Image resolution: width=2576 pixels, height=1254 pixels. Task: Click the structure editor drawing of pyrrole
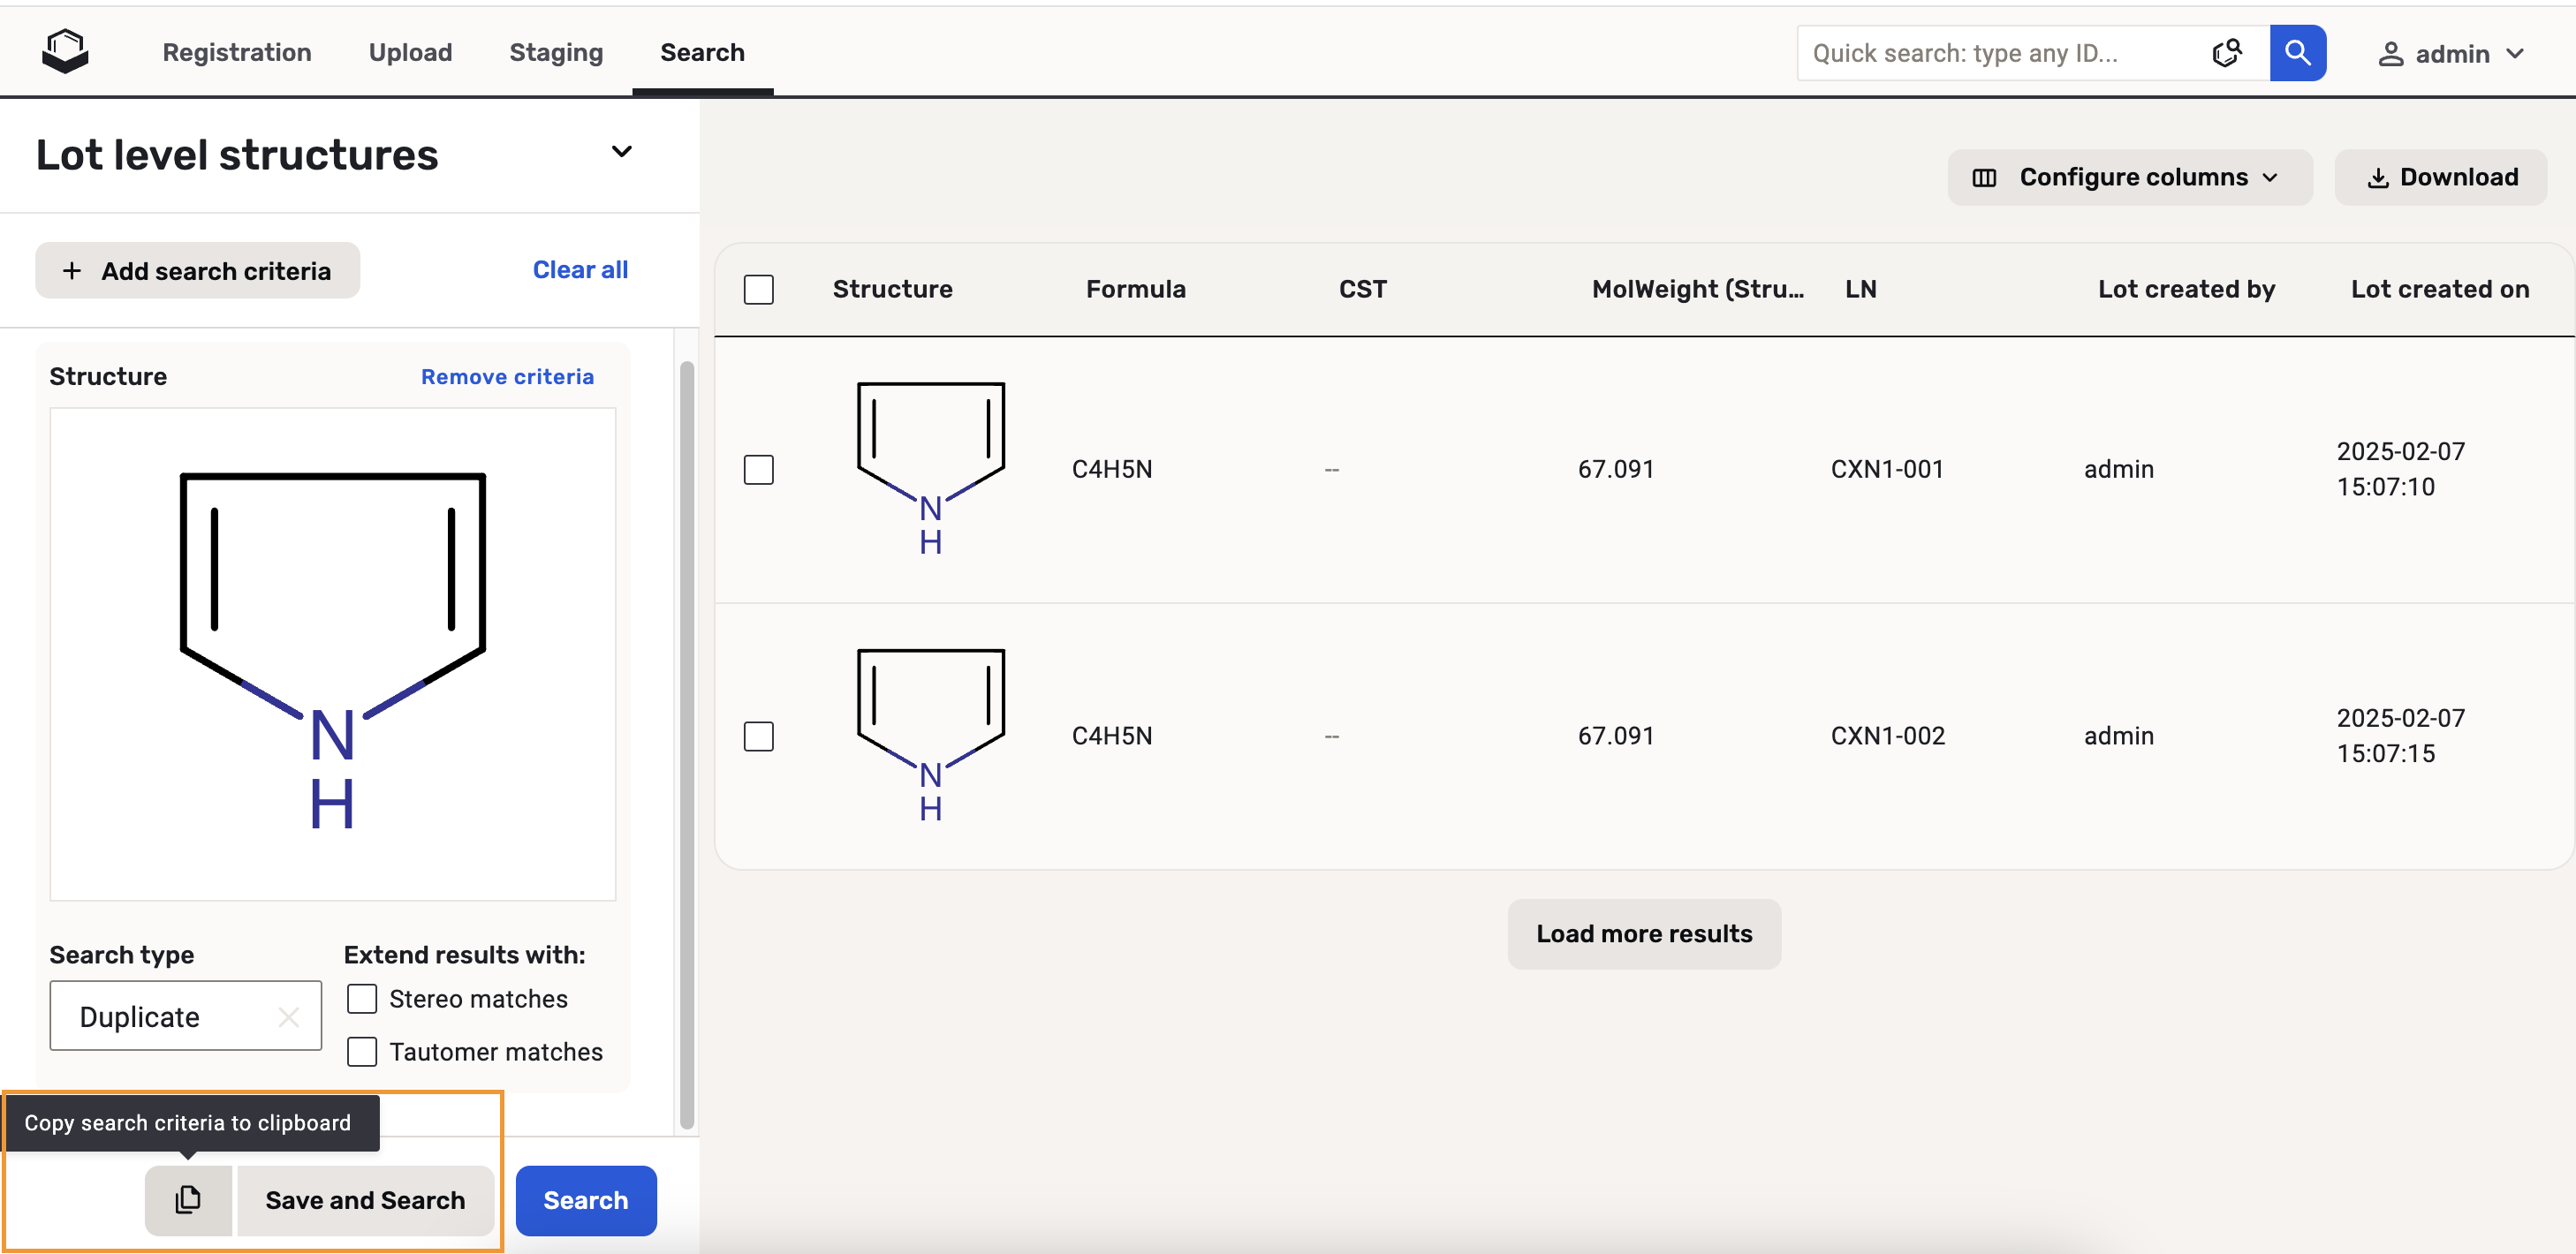[333, 653]
